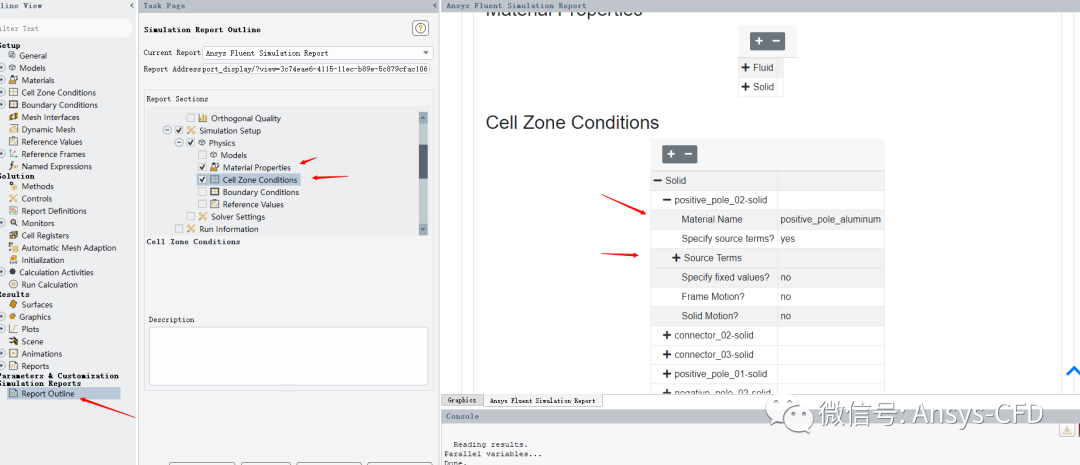Open Surfaces icon under Results

click(x=14, y=304)
